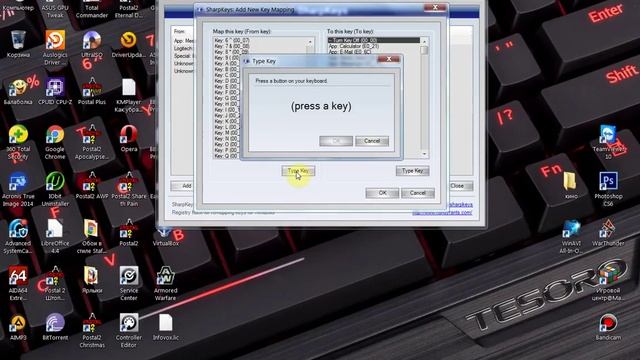Select 'App: E-Mail' in To key list
Screen dimensions: 640x360
[x=373, y=52]
